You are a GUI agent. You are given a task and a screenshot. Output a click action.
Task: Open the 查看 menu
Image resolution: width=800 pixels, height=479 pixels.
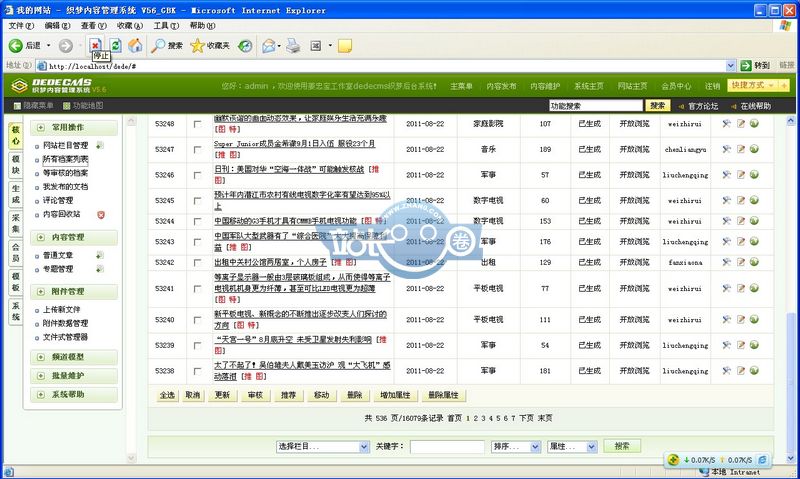click(93, 26)
